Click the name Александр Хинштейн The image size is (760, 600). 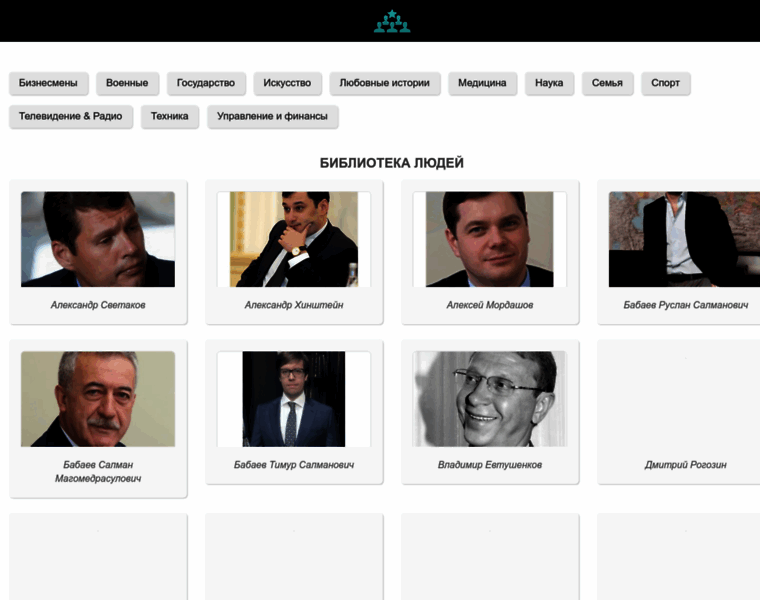(x=294, y=305)
